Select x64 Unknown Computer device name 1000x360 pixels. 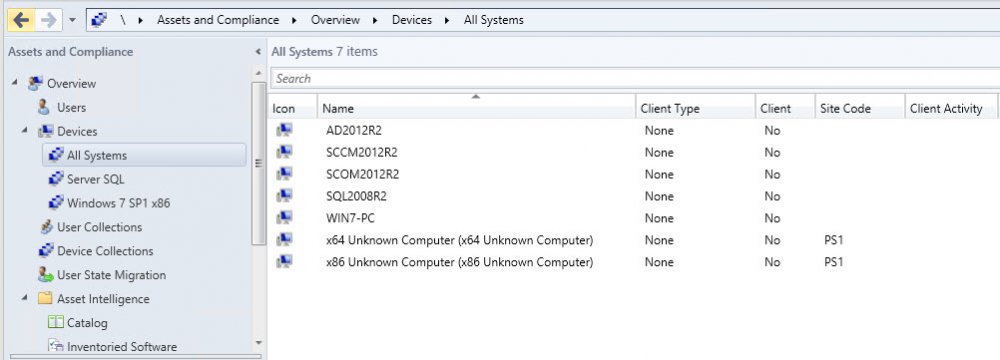tap(459, 240)
